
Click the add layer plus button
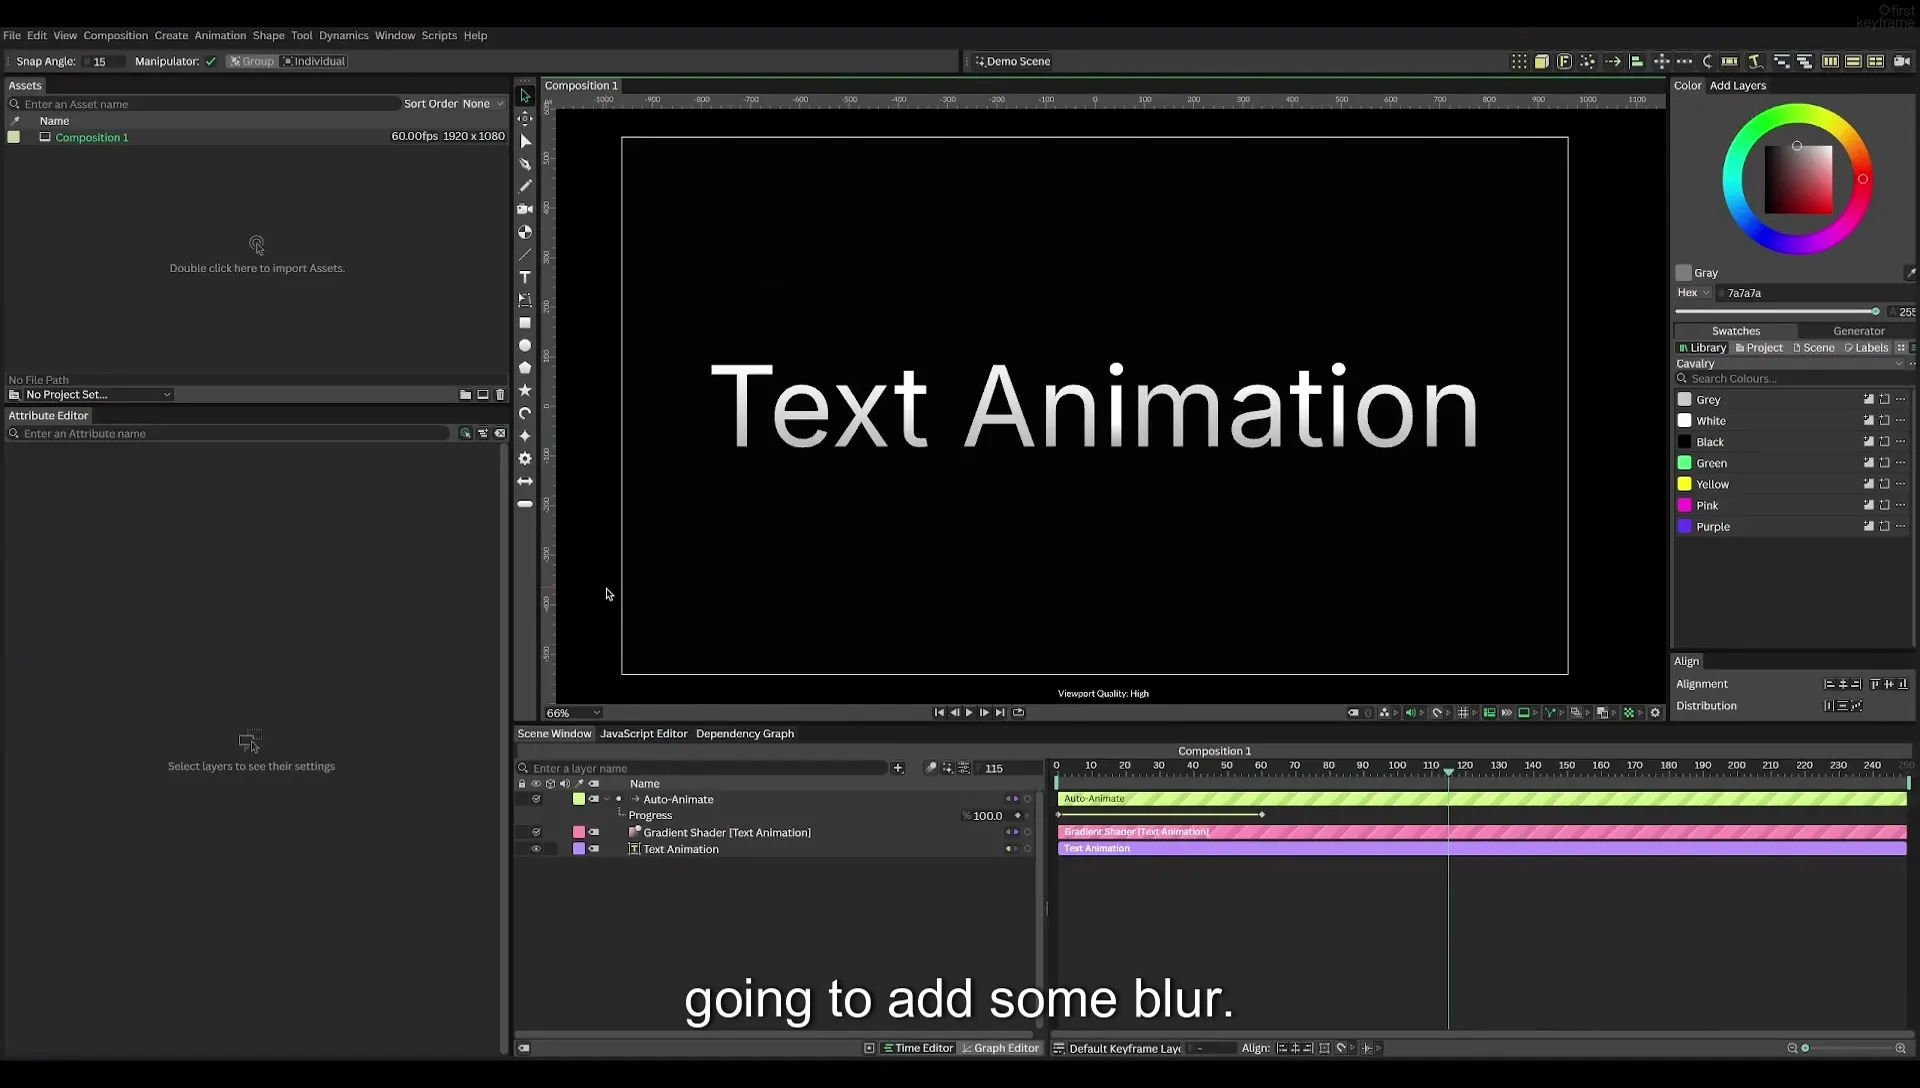tap(898, 768)
